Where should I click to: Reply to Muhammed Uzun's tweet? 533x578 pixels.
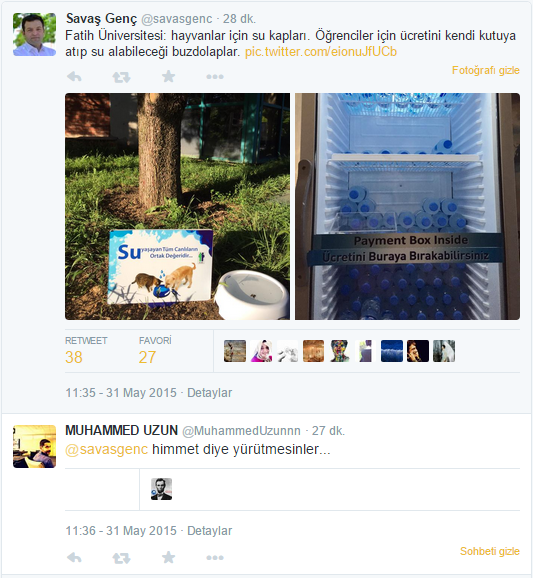(x=74, y=558)
